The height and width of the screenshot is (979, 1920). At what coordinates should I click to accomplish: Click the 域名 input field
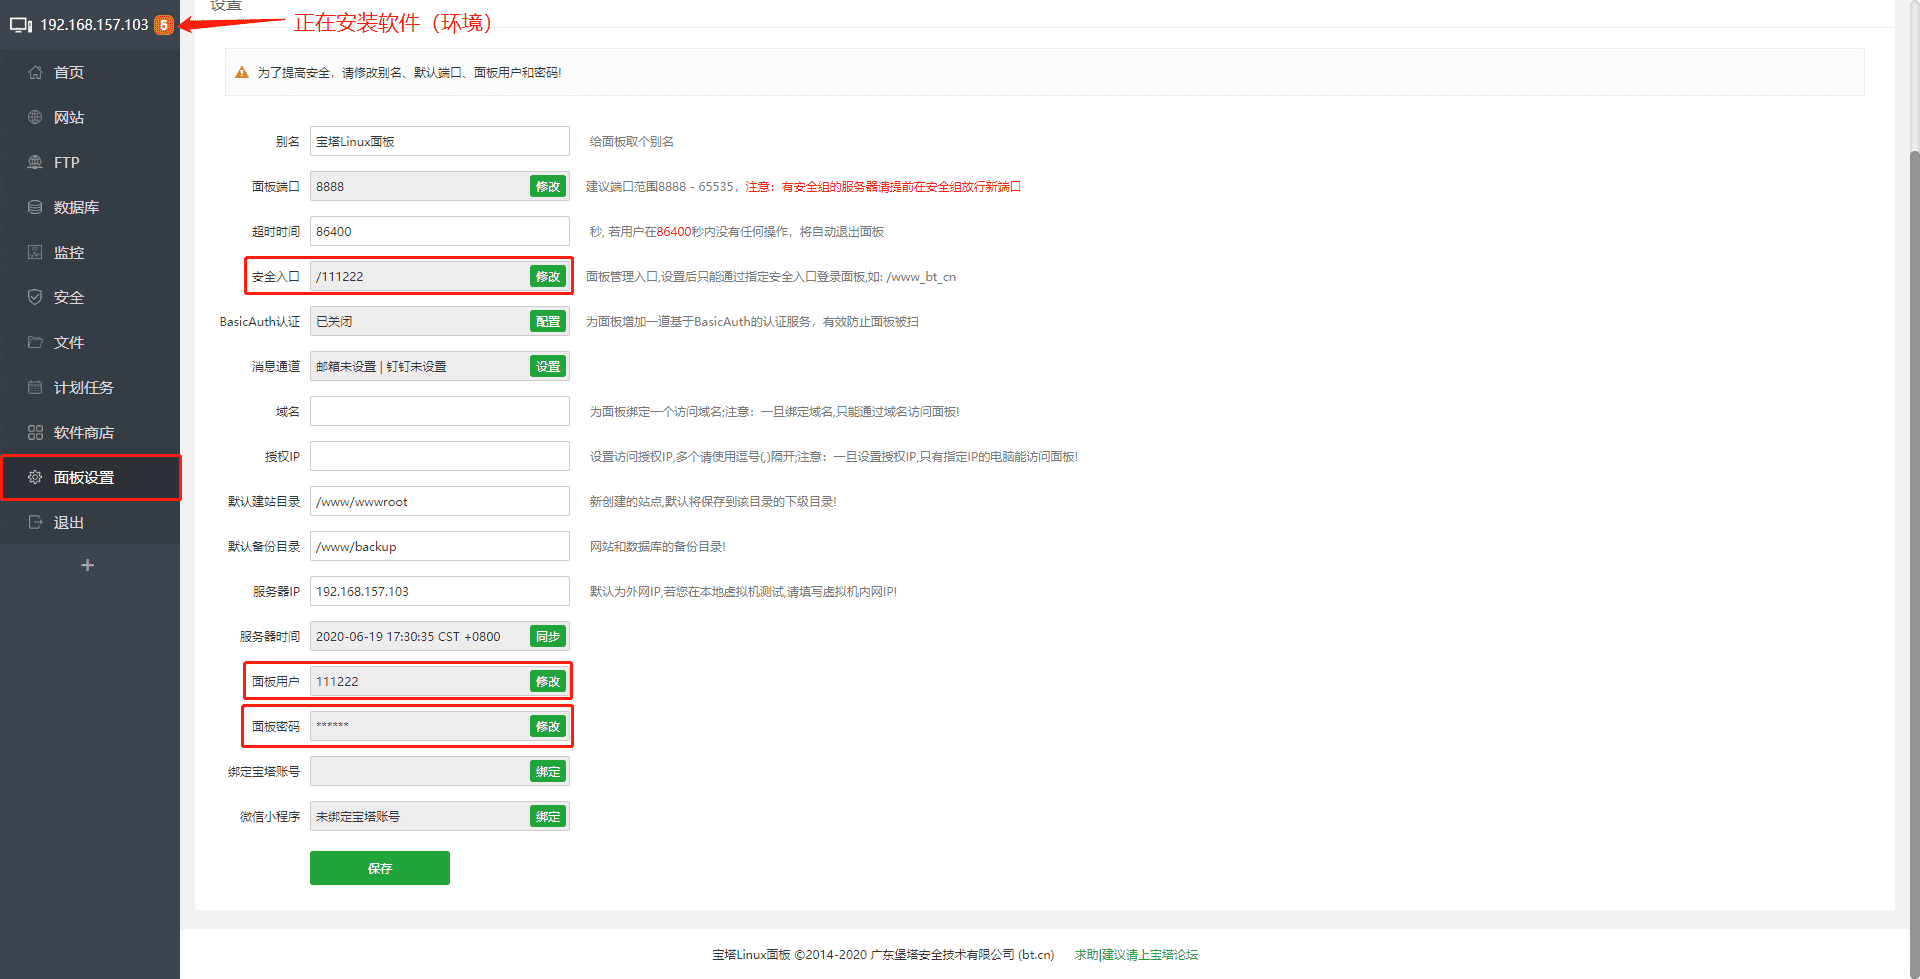point(440,411)
